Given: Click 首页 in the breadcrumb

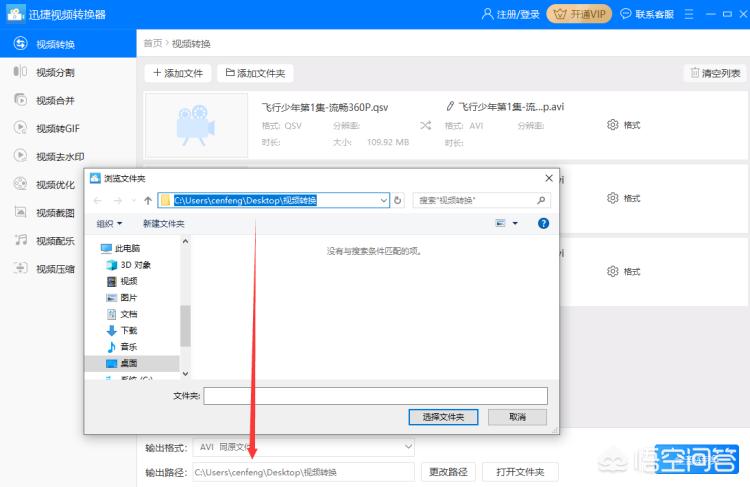Looking at the screenshot, I should point(153,44).
